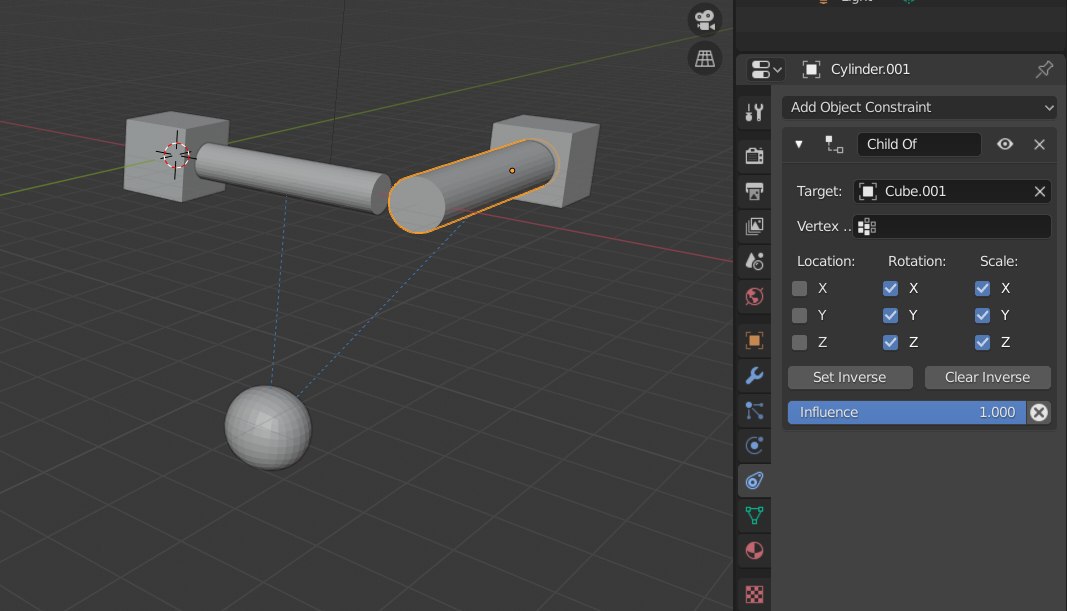The height and width of the screenshot is (611, 1067).
Task: Disable Rotation X checkbox
Action: (x=890, y=288)
